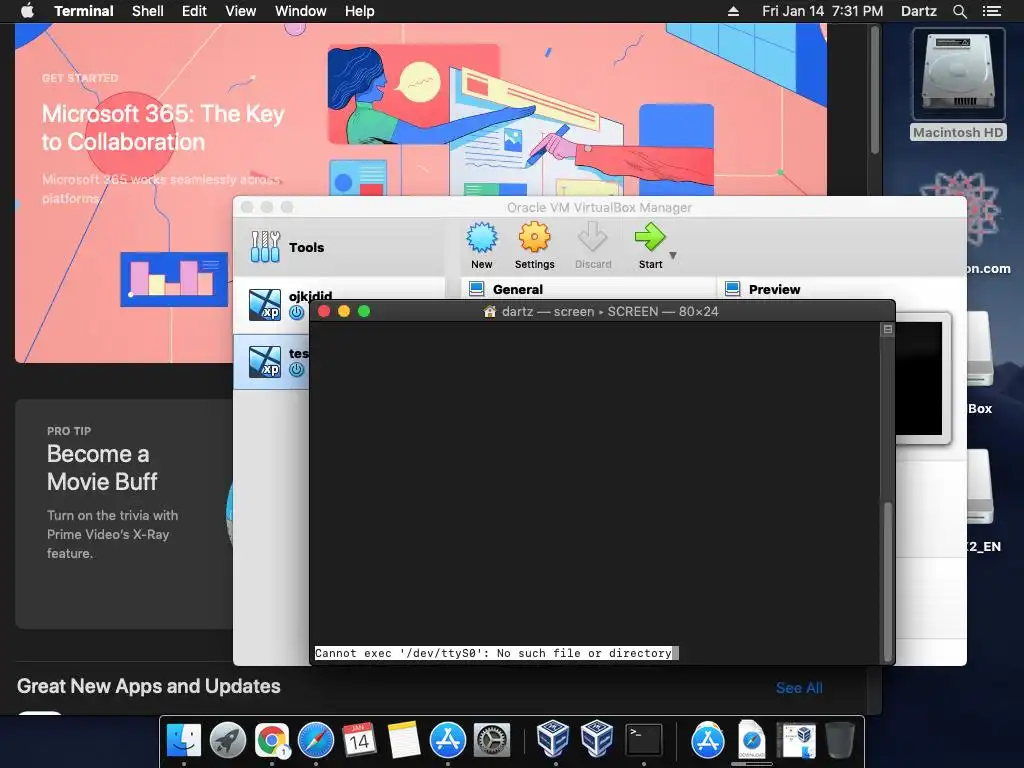Open Safari compass in the Dock
The height and width of the screenshot is (768, 1024).
pos(316,741)
